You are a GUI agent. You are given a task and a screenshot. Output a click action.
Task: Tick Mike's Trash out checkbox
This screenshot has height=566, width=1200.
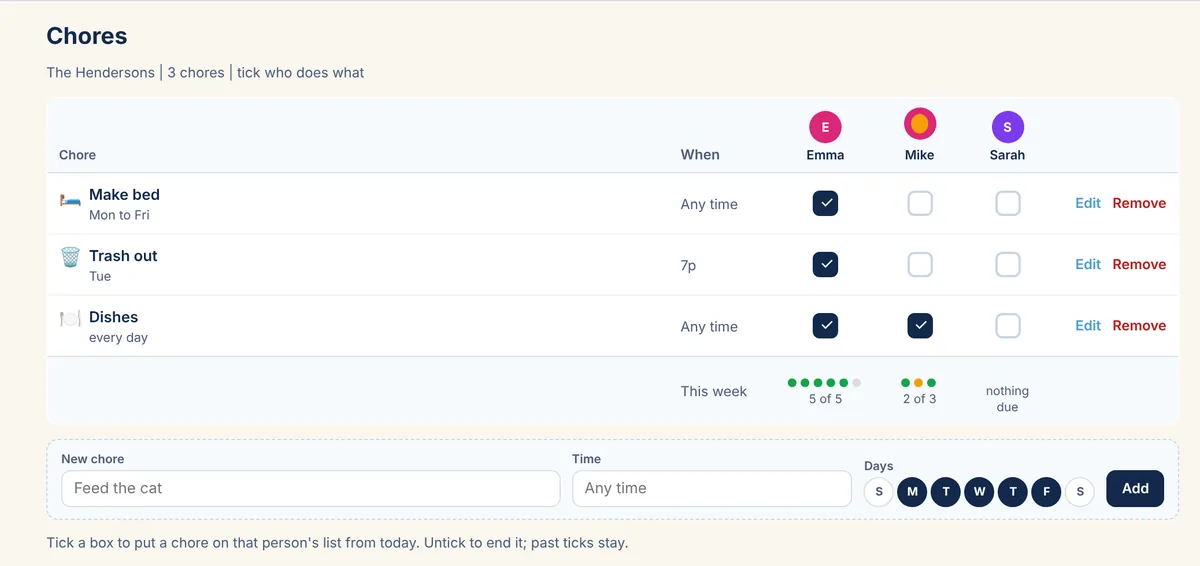[x=920, y=265]
